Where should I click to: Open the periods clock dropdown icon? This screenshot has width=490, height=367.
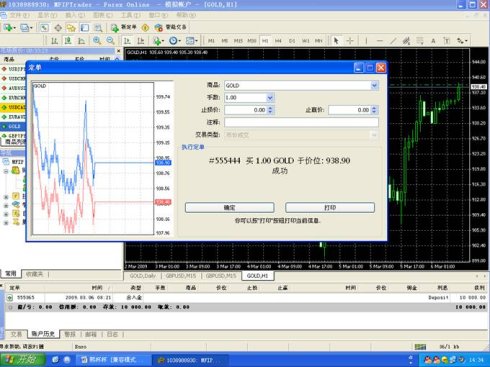[x=174, y=41]
